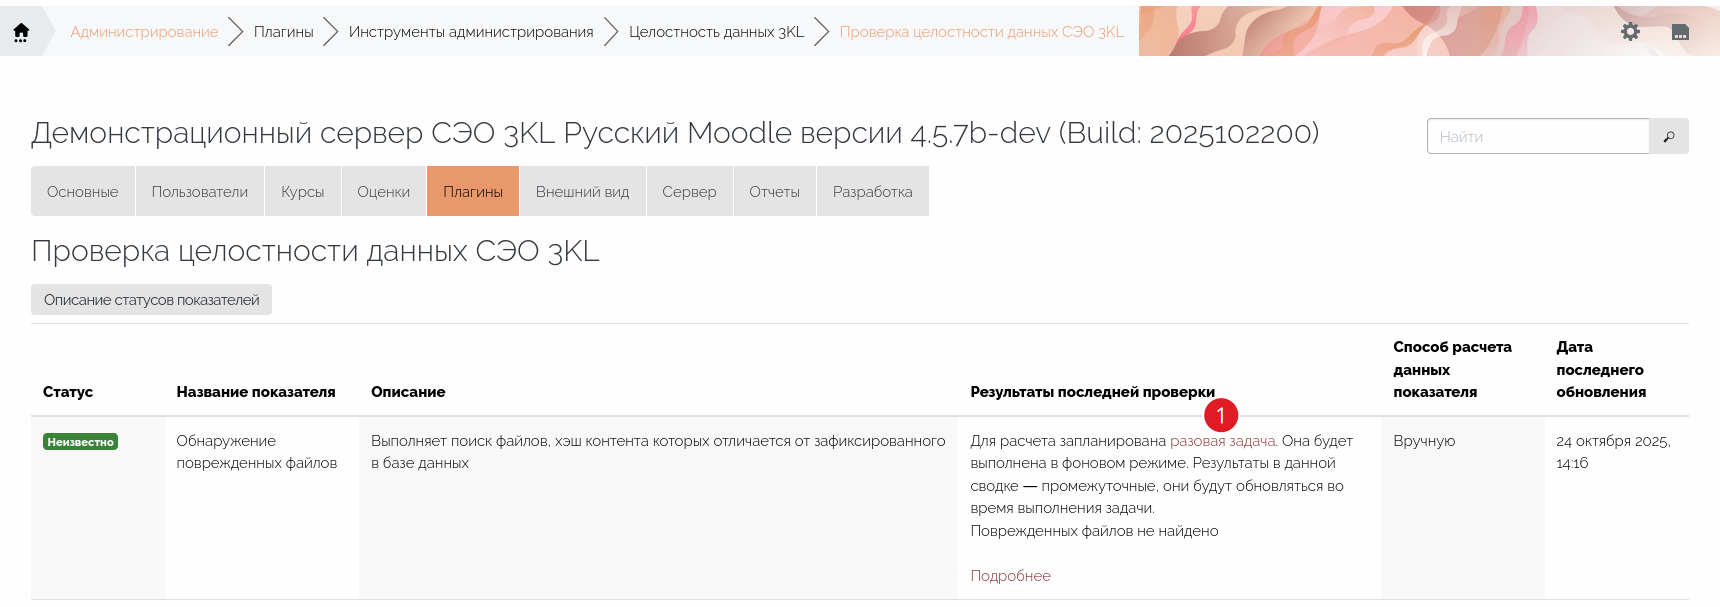1720x607 pixels.
Task: Switch to the 'Сервер' tab
Action: click(x=689, y=192)
